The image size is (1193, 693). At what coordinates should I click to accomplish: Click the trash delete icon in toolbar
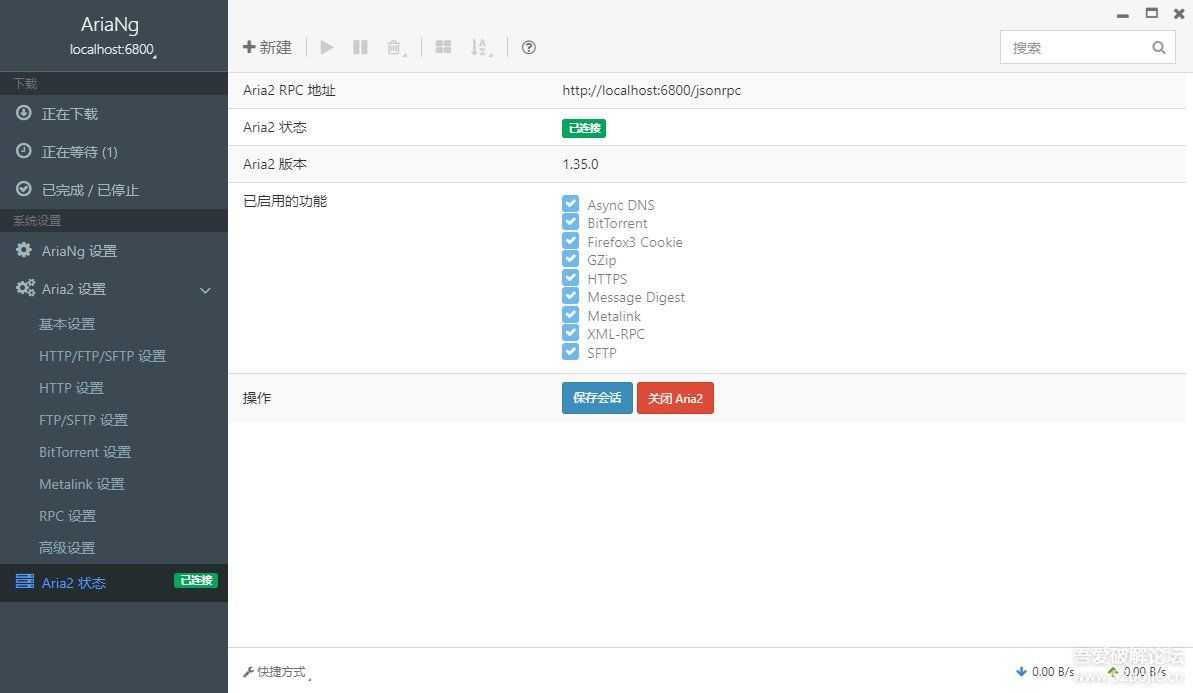click(395, 48)
